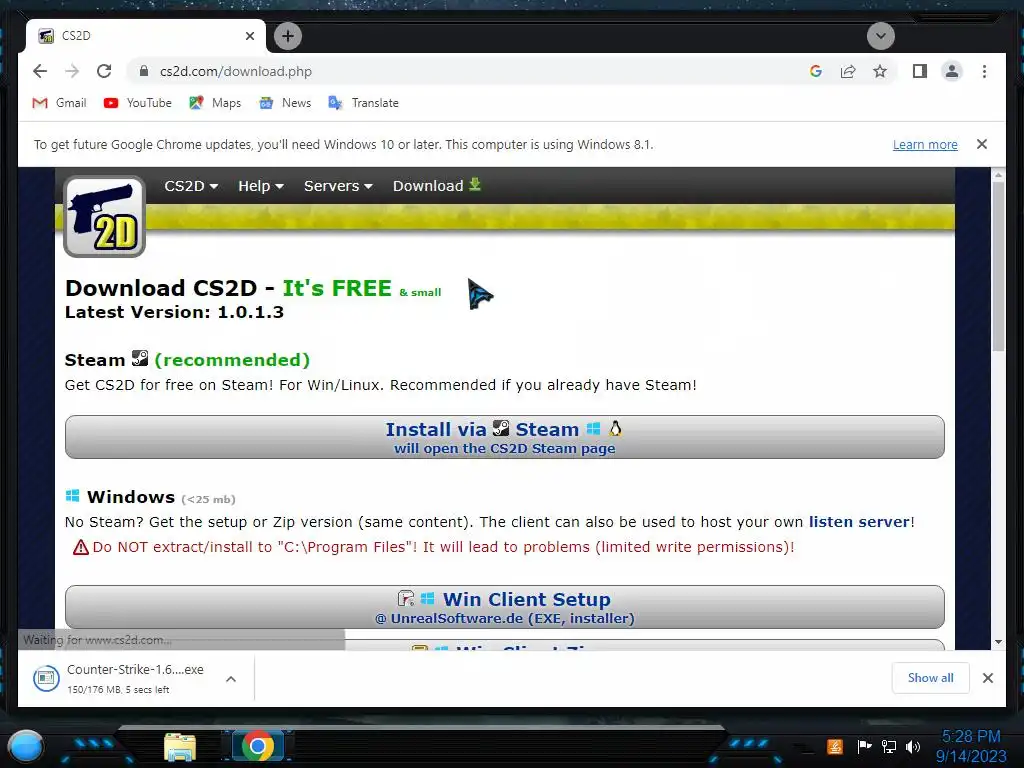Click 'Latest Version: 1.0.1.3' text
Image resolution: width=1024 pixels, height=768 pixels.
pos(174,312)
